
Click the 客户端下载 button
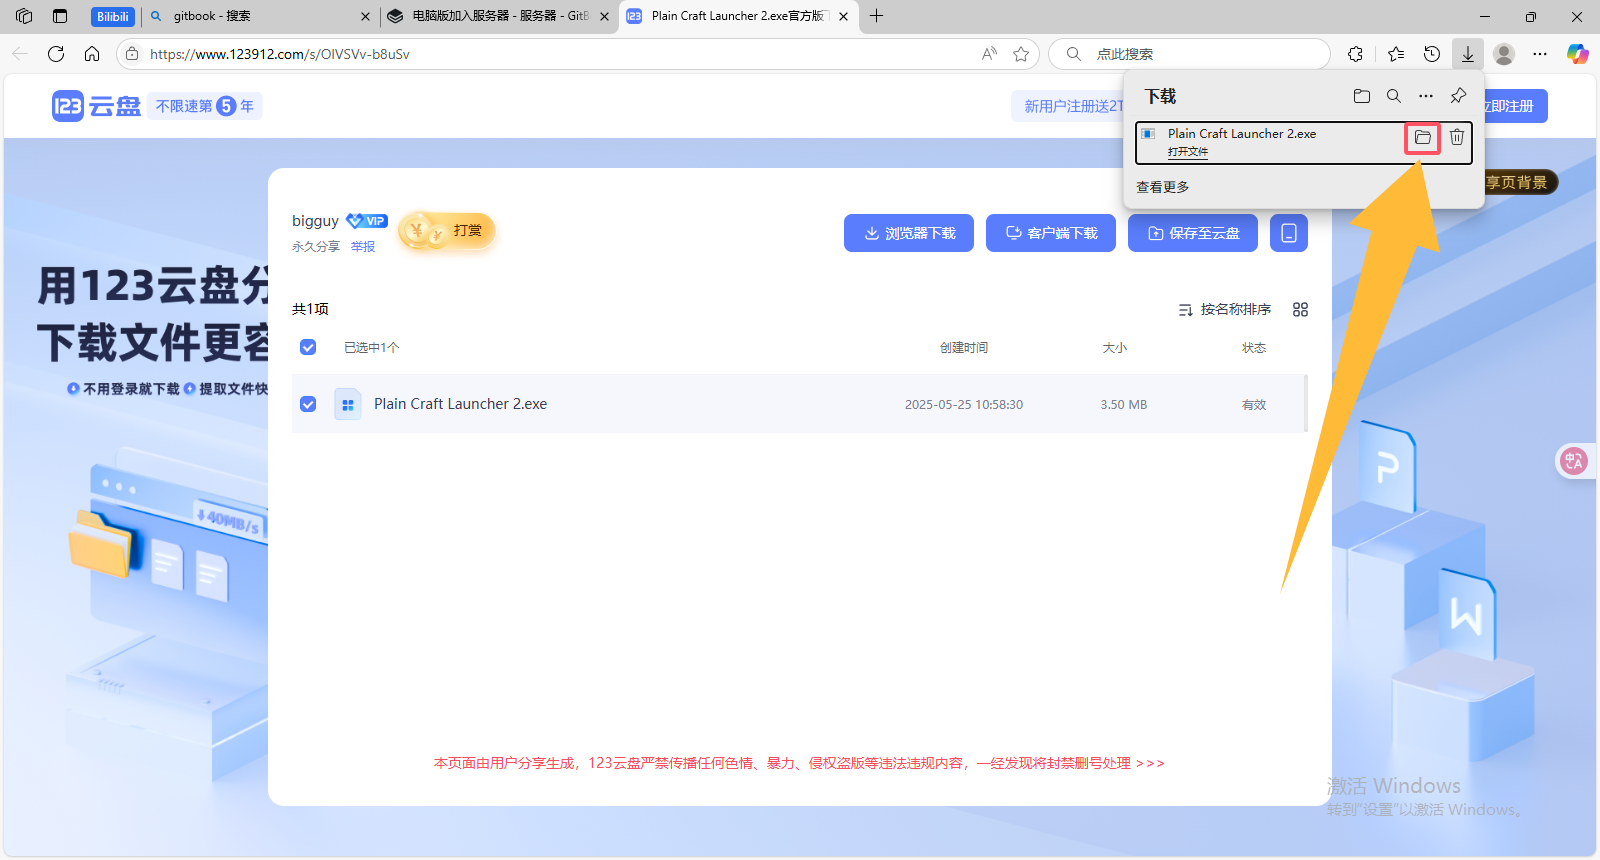point(1051,233)
